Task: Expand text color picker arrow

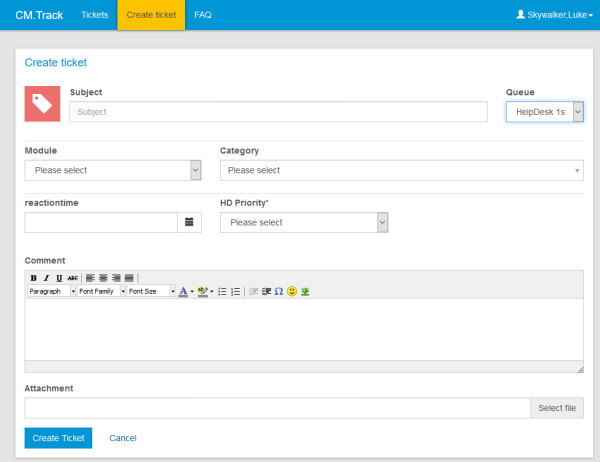Action: point(192,291)
